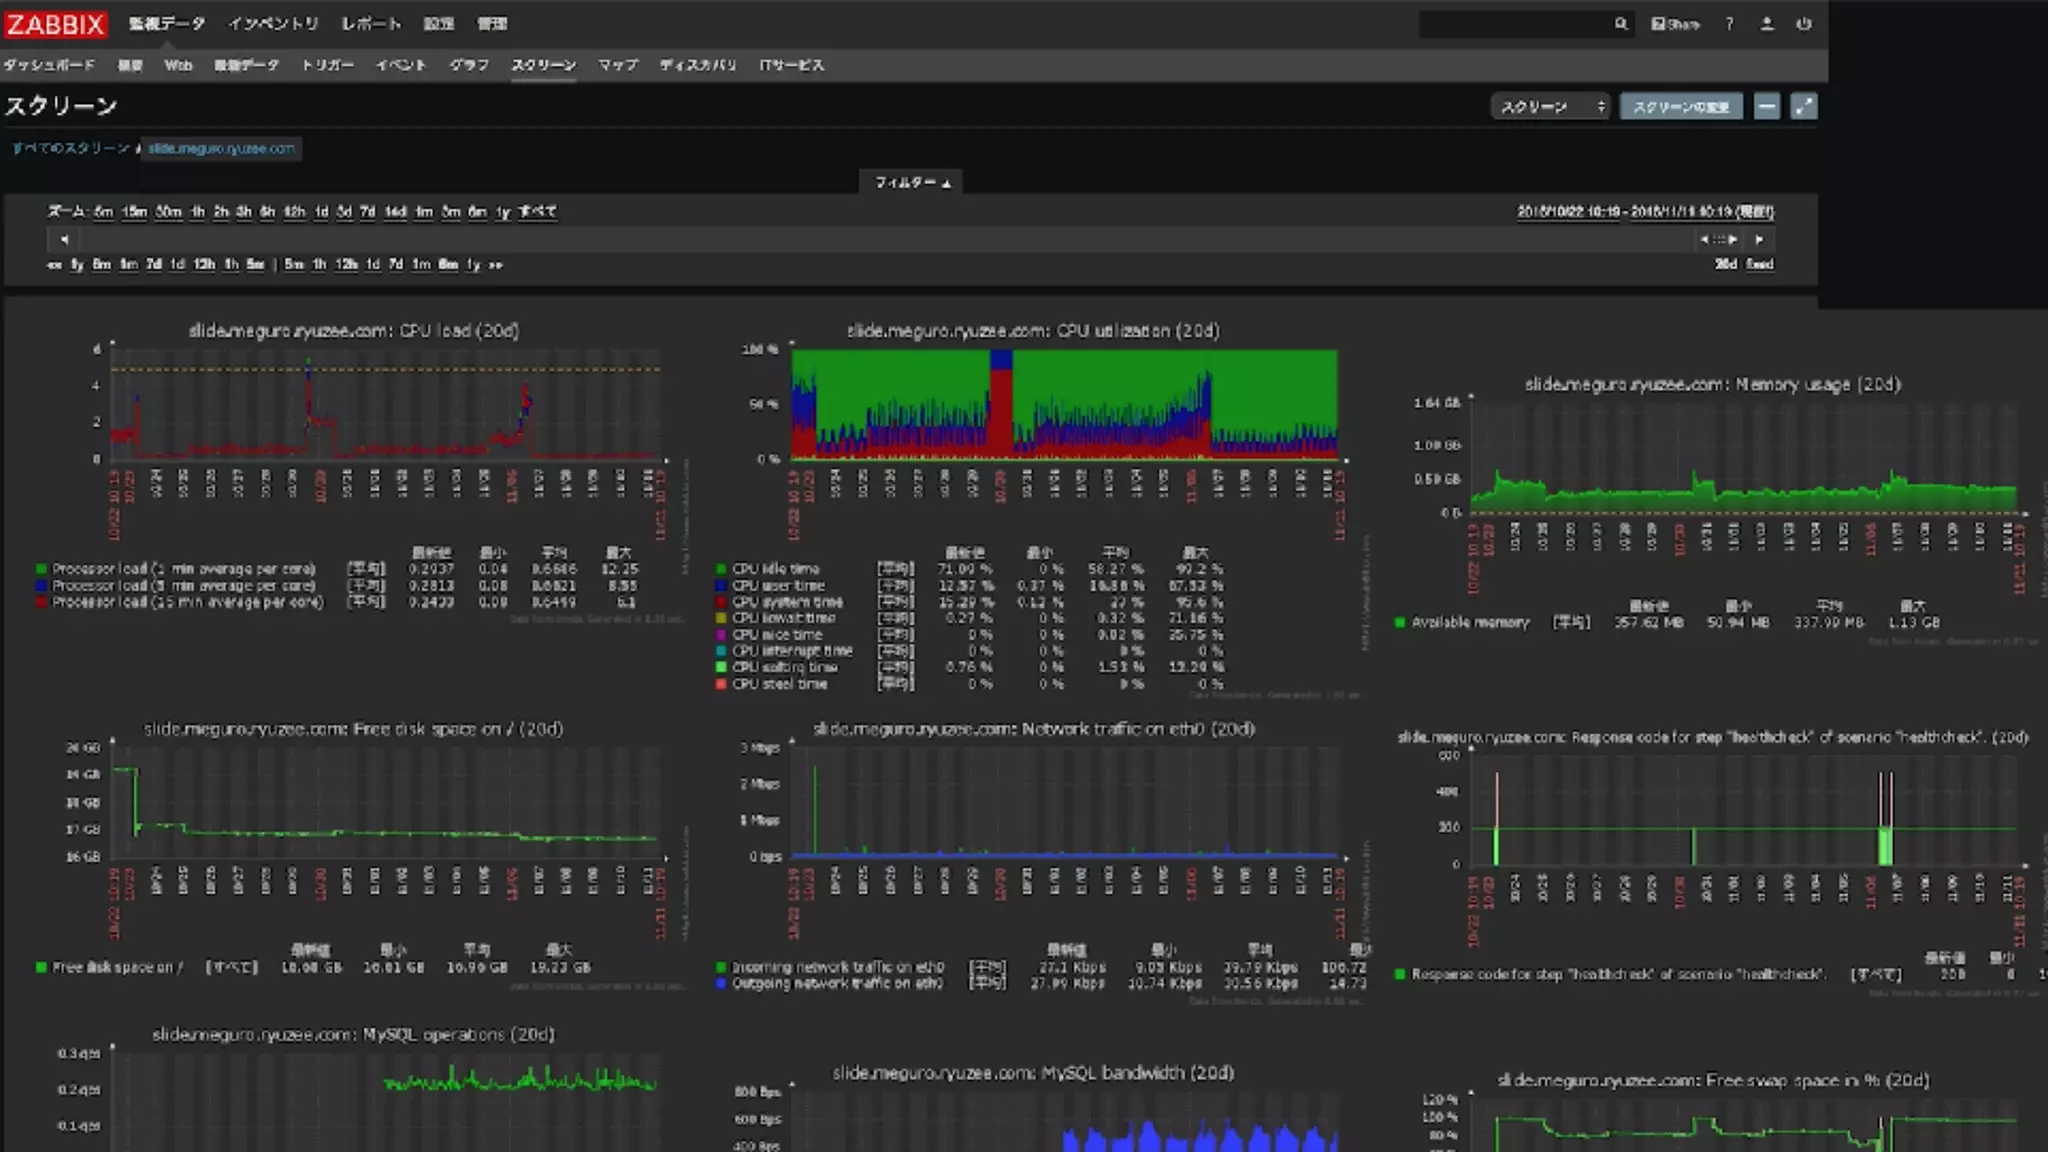Set zoom to 3m

coord(451,212)
